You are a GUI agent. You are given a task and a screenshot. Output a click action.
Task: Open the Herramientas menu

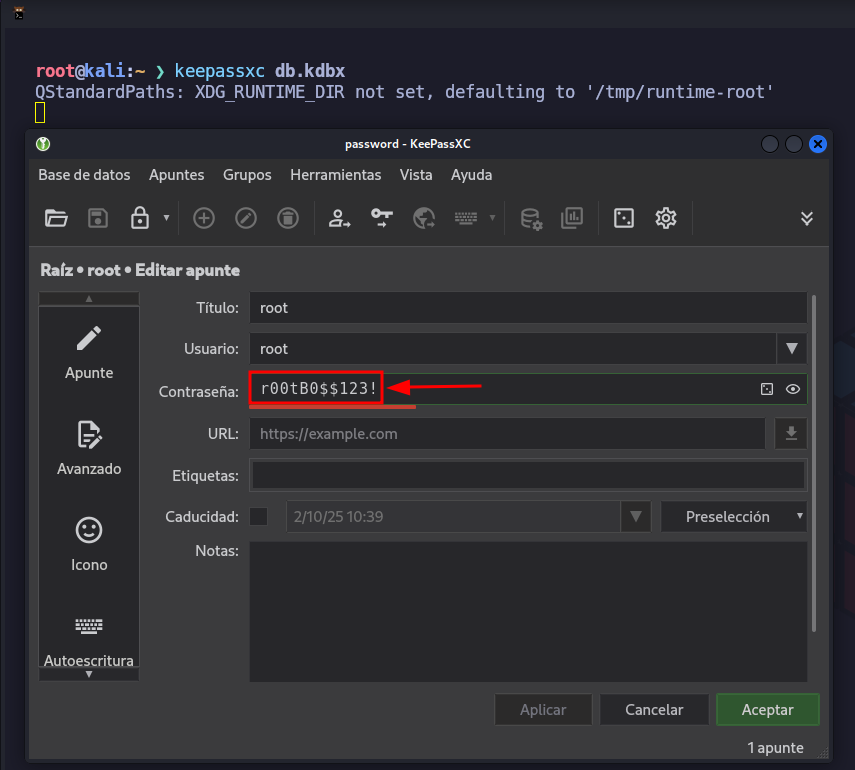tap(335, 175)
